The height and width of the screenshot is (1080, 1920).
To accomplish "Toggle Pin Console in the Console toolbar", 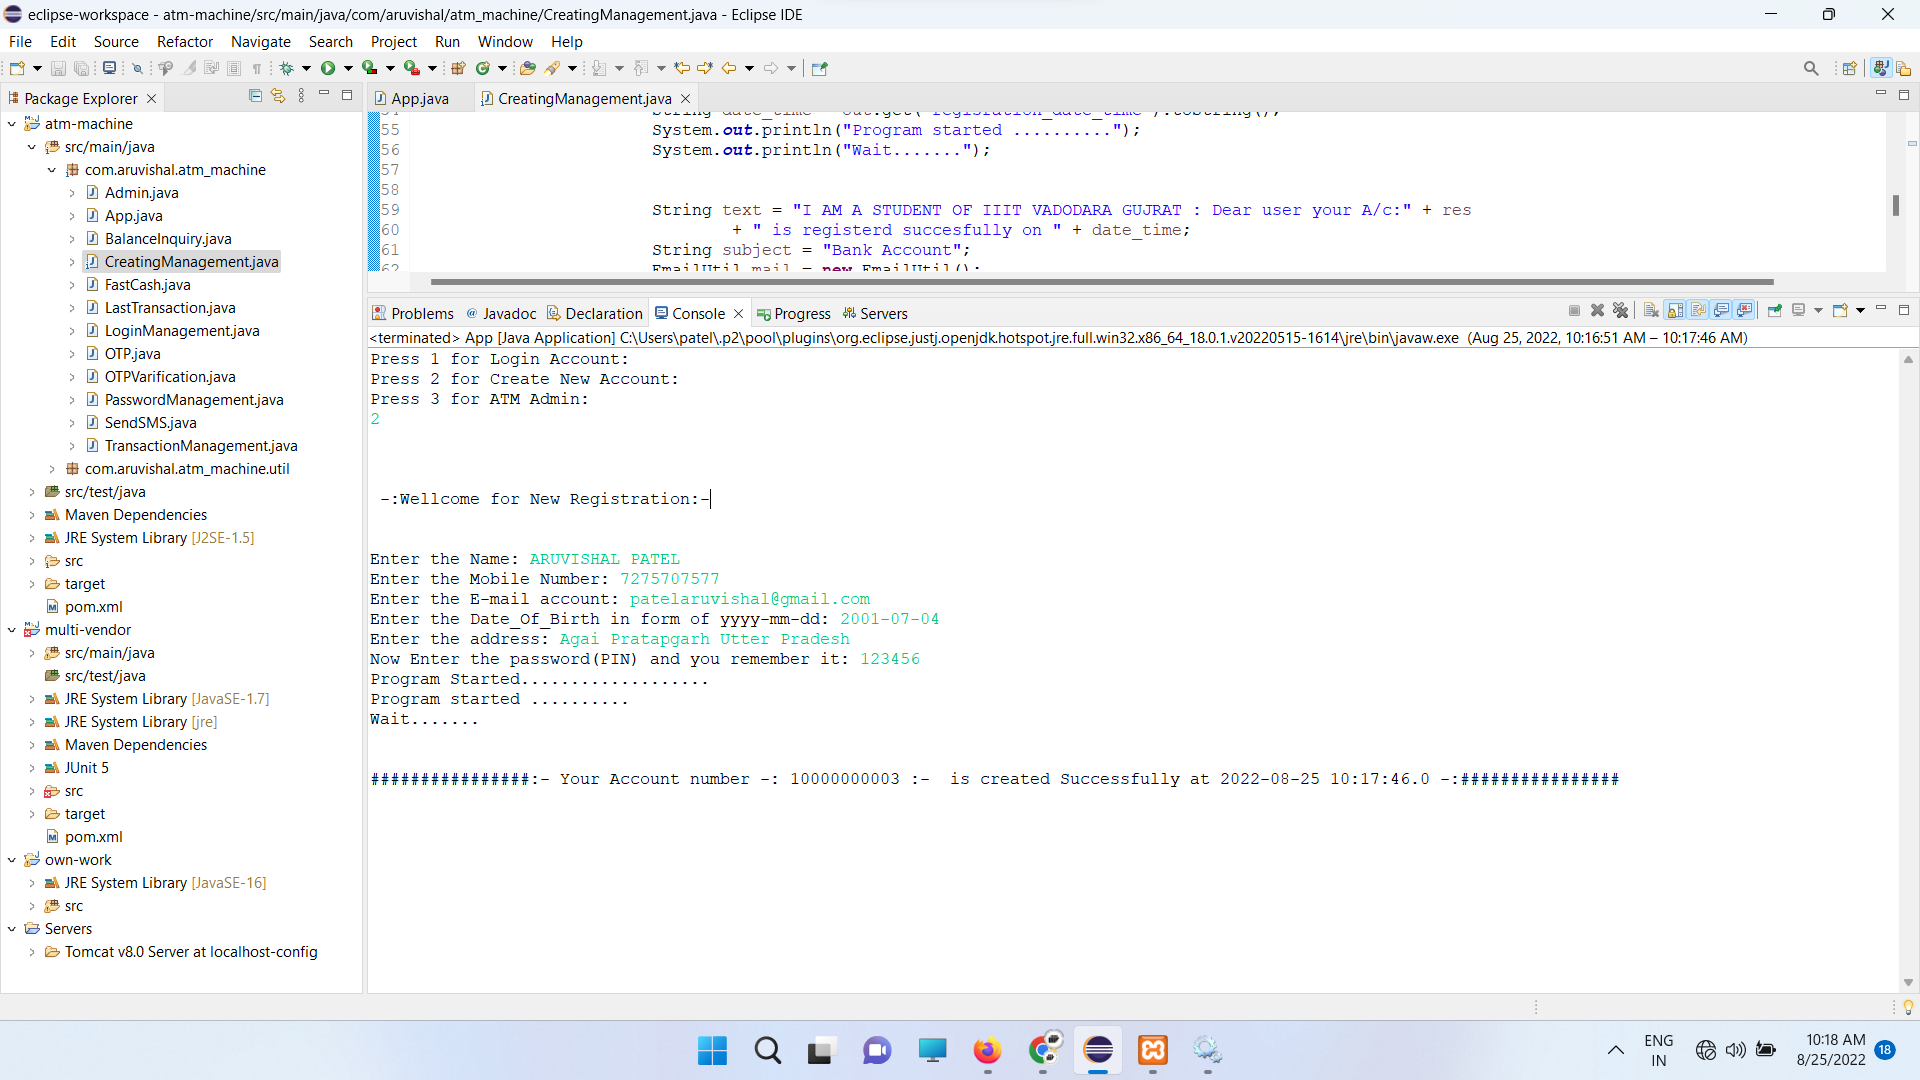I will [1775, 310].
